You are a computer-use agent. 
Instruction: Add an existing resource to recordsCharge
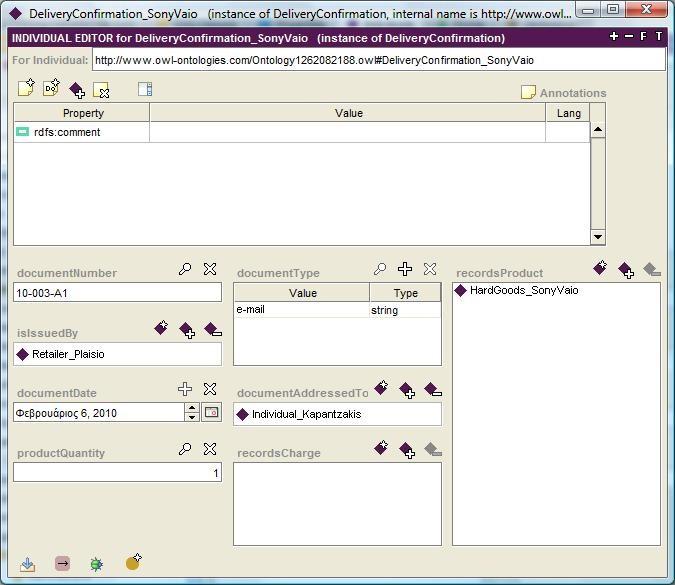(x=407, y=450)
